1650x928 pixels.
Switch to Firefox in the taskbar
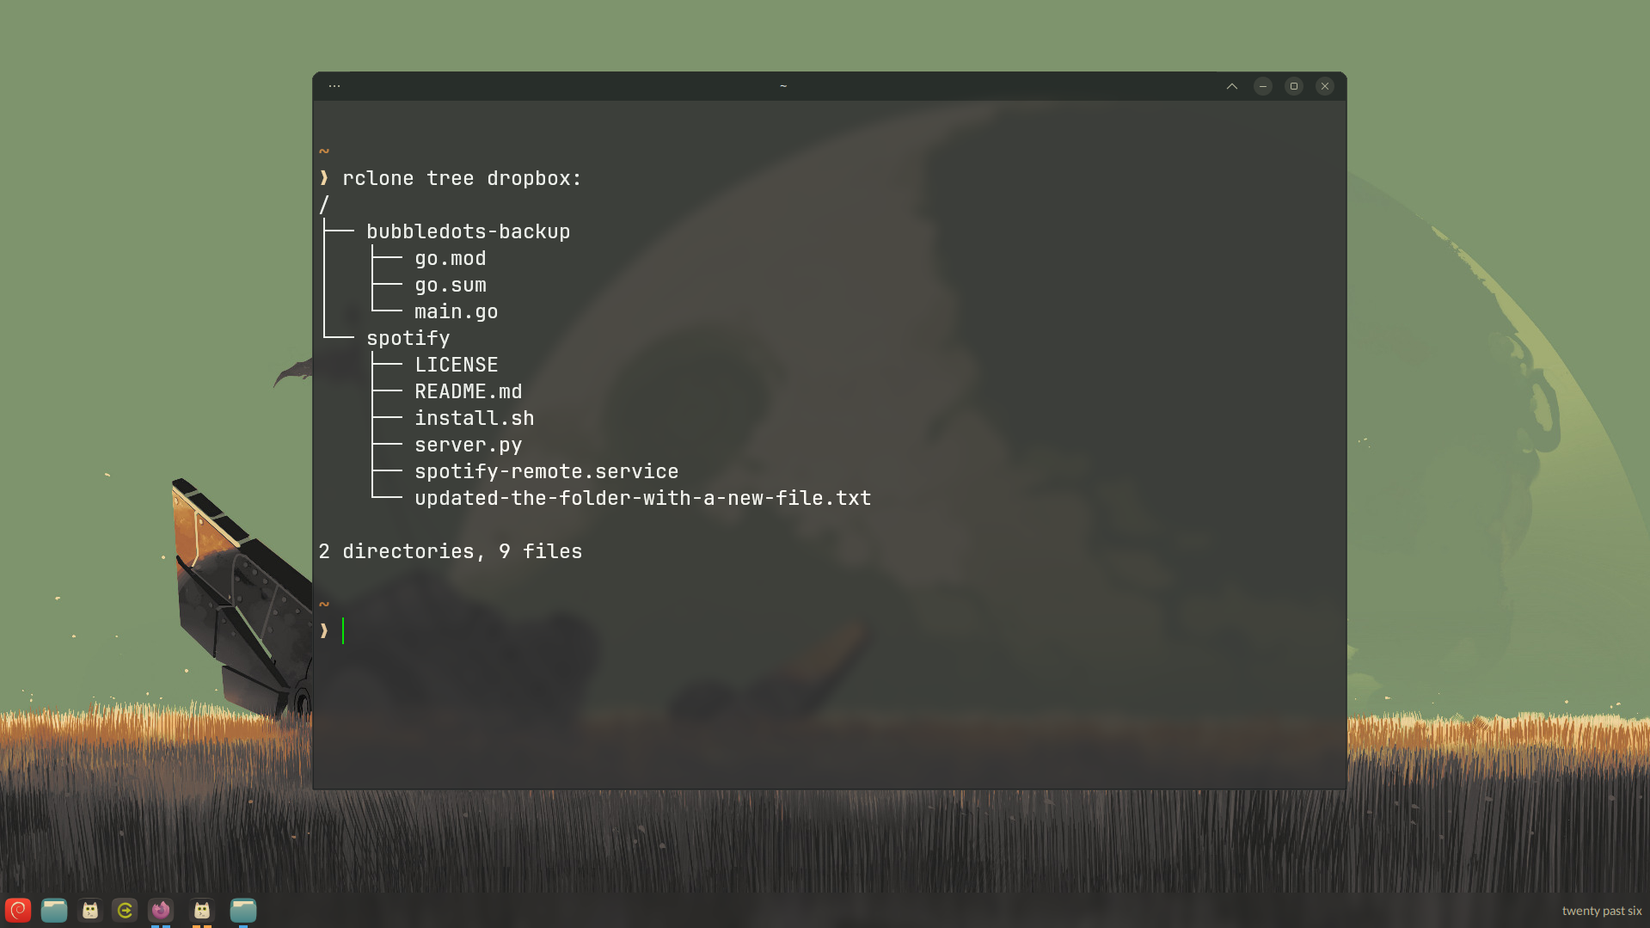(x=161, y=910)
